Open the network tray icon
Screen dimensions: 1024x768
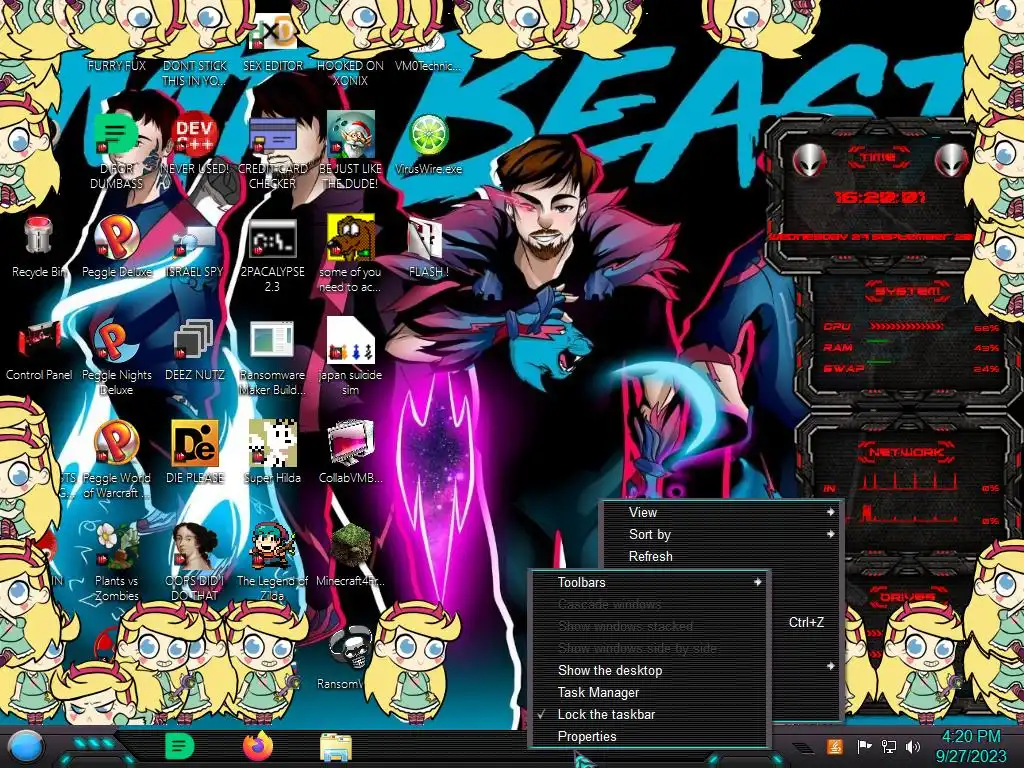tap(888, 746)
